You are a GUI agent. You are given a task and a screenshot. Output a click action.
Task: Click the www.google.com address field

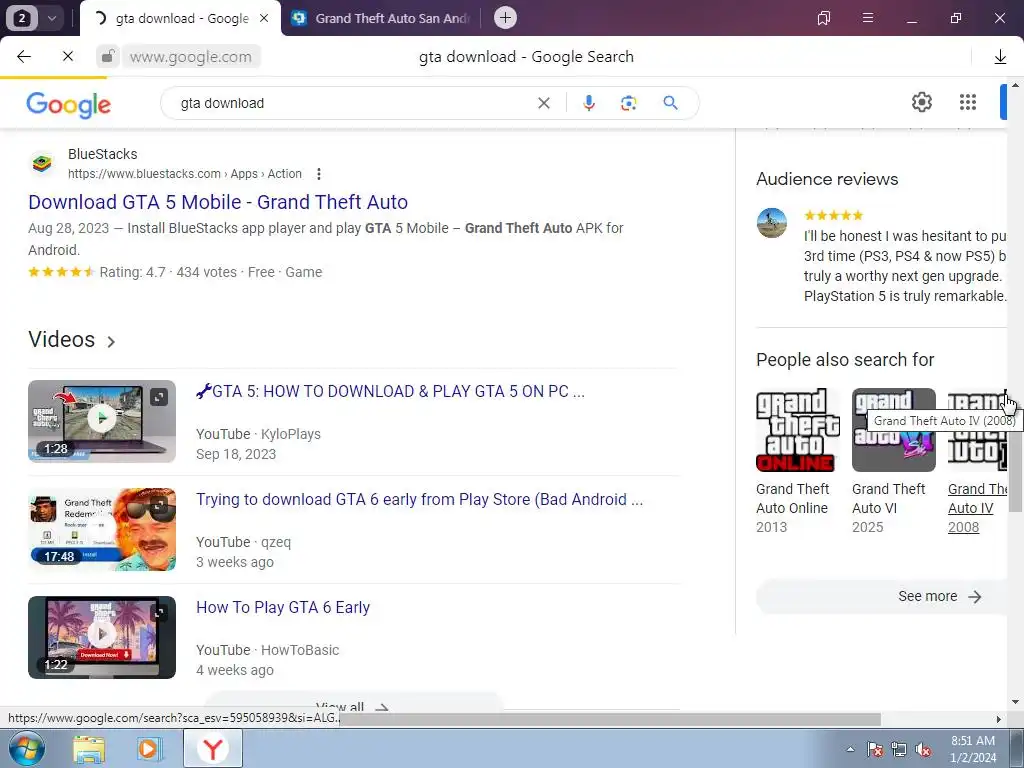pyautogui.click(x=191, y=57)
